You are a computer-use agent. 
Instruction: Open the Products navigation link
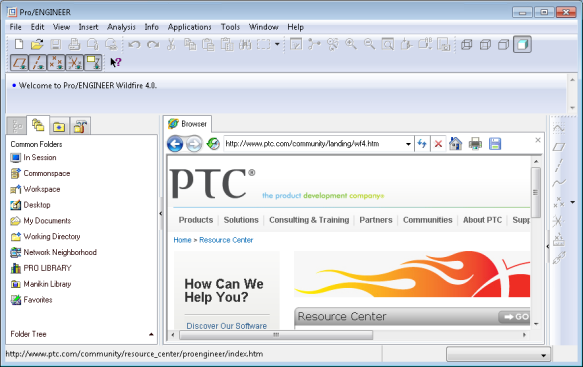[x=196, y=220]
